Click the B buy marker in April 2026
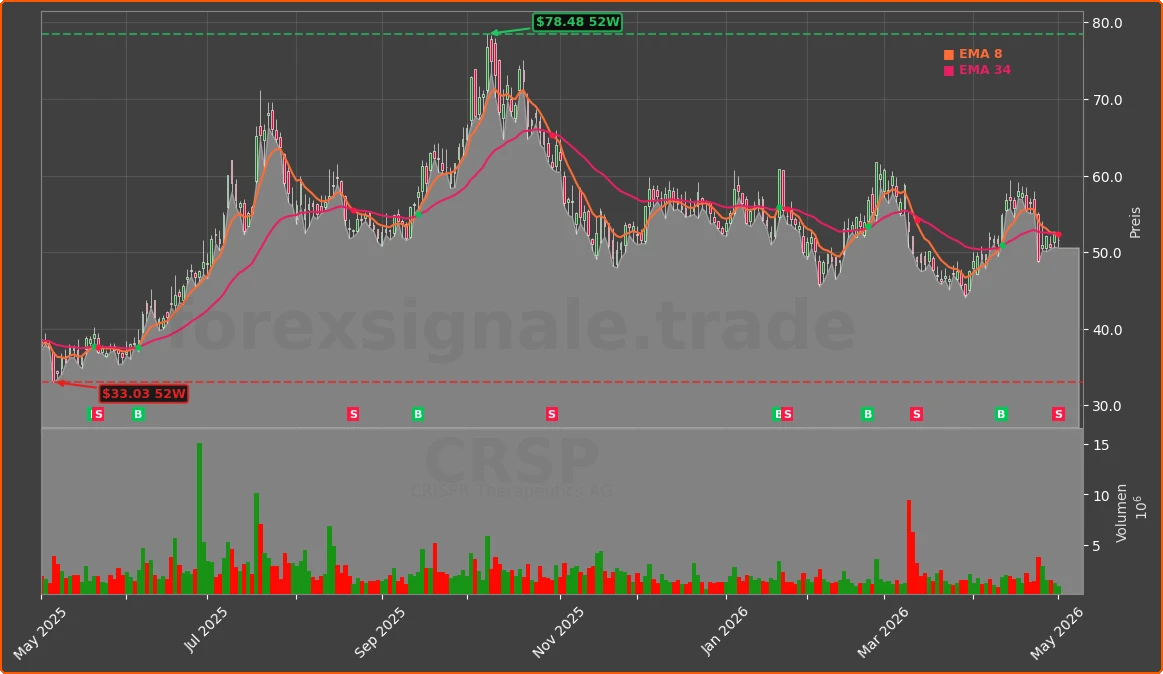 coord(1001,414)
